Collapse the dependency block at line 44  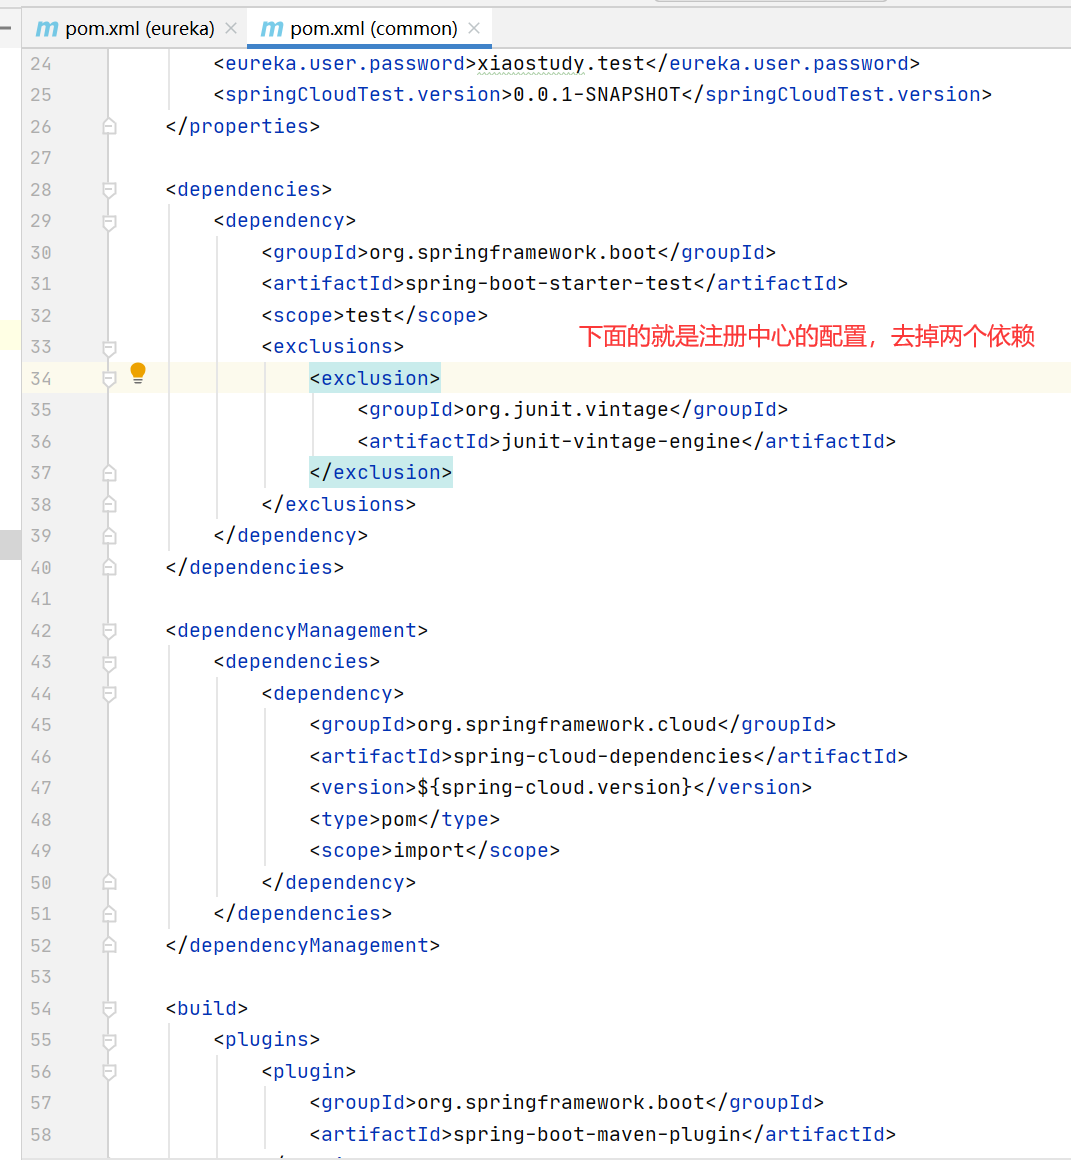pyautogui.click(x=109, y=694)
